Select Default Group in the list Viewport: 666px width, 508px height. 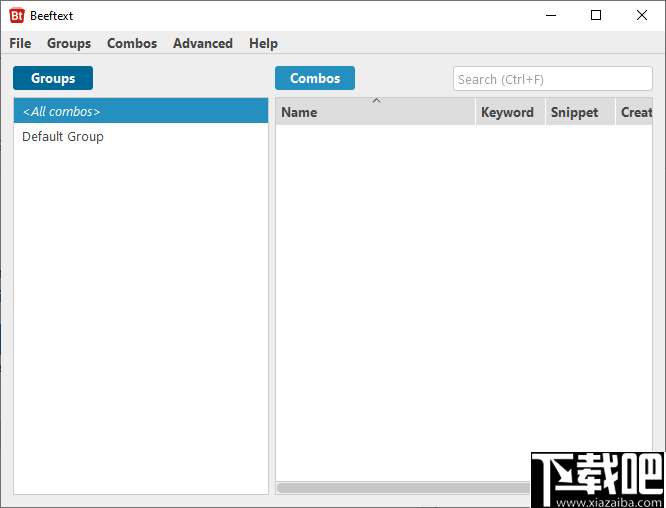(x=141, y=136)
